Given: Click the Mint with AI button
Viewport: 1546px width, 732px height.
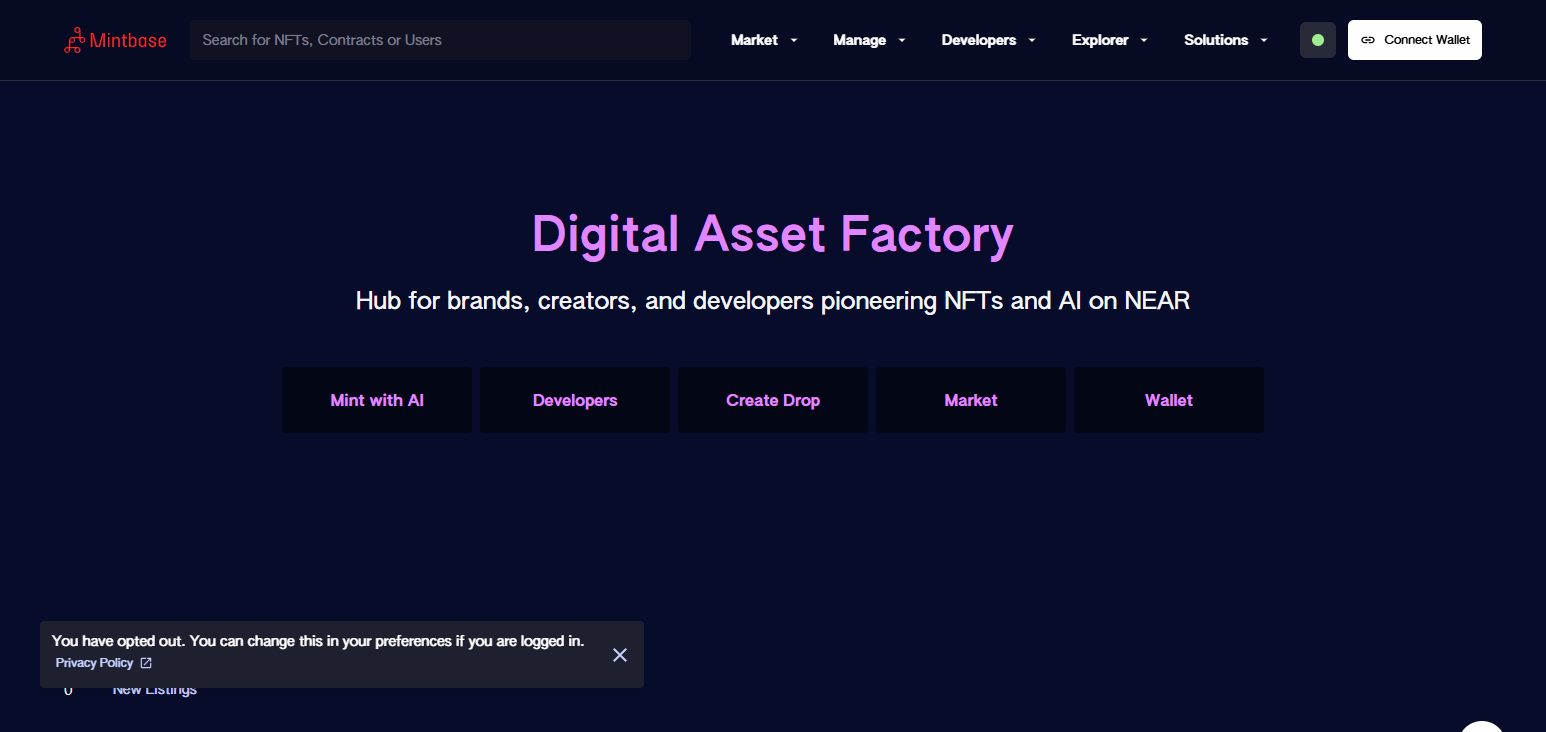Looking at the screenshot, I should [377, 400].
